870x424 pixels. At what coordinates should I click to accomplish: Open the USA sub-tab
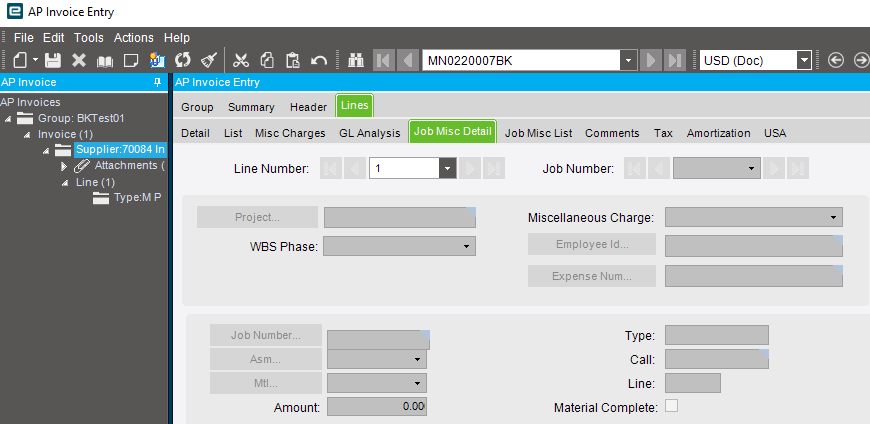point(775,133)
